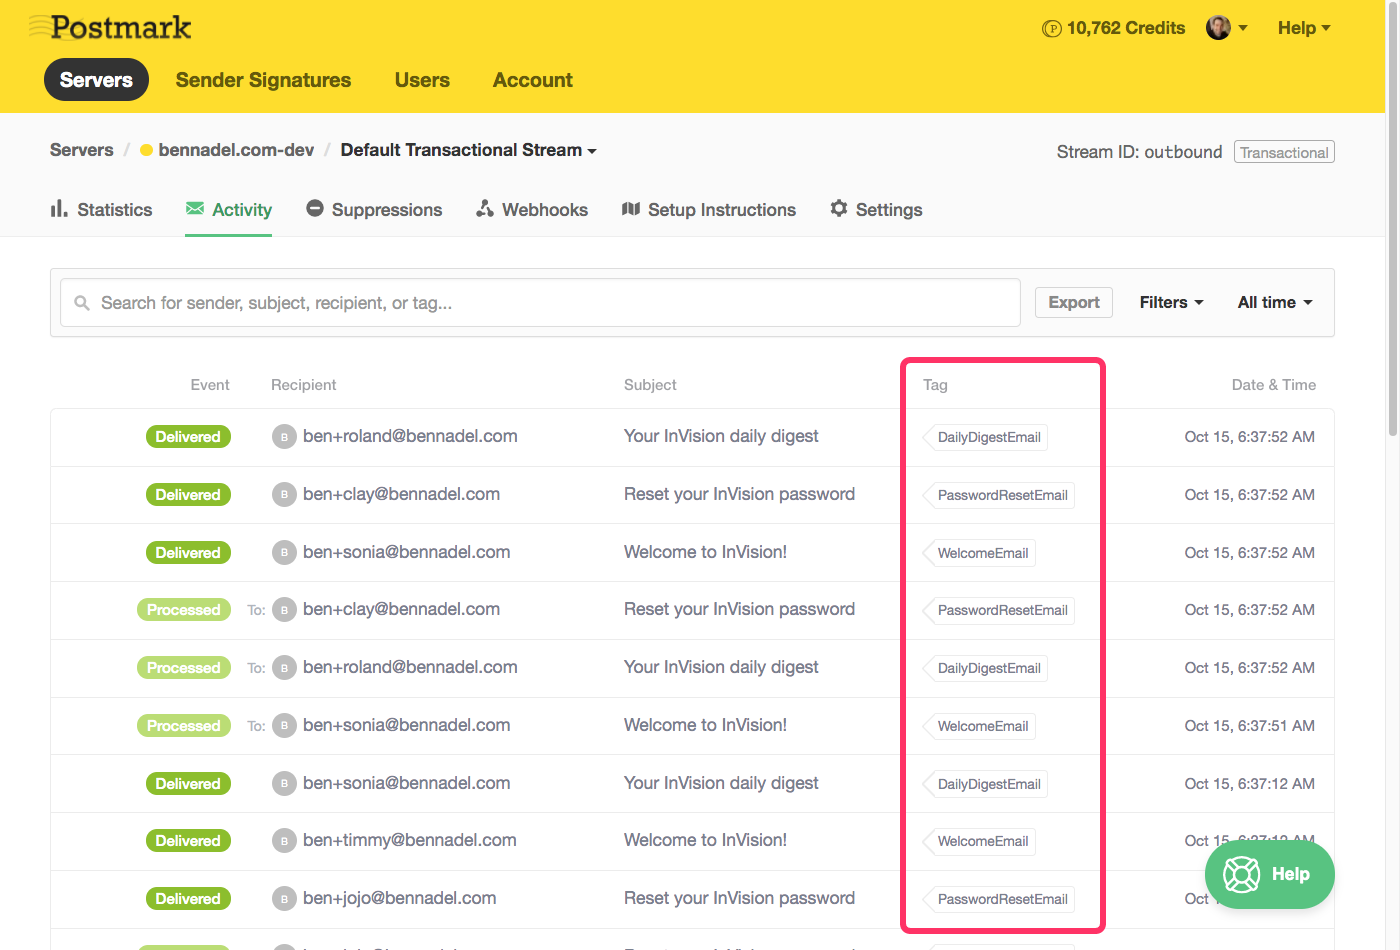Click the credits coin icon
Viewport: 1400px width, 950px height.
[1051, 29]
